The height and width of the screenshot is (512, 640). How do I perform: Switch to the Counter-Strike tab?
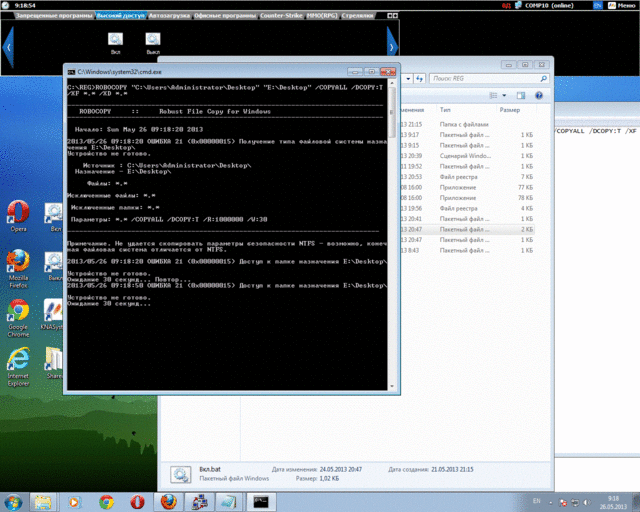point(281,16)
